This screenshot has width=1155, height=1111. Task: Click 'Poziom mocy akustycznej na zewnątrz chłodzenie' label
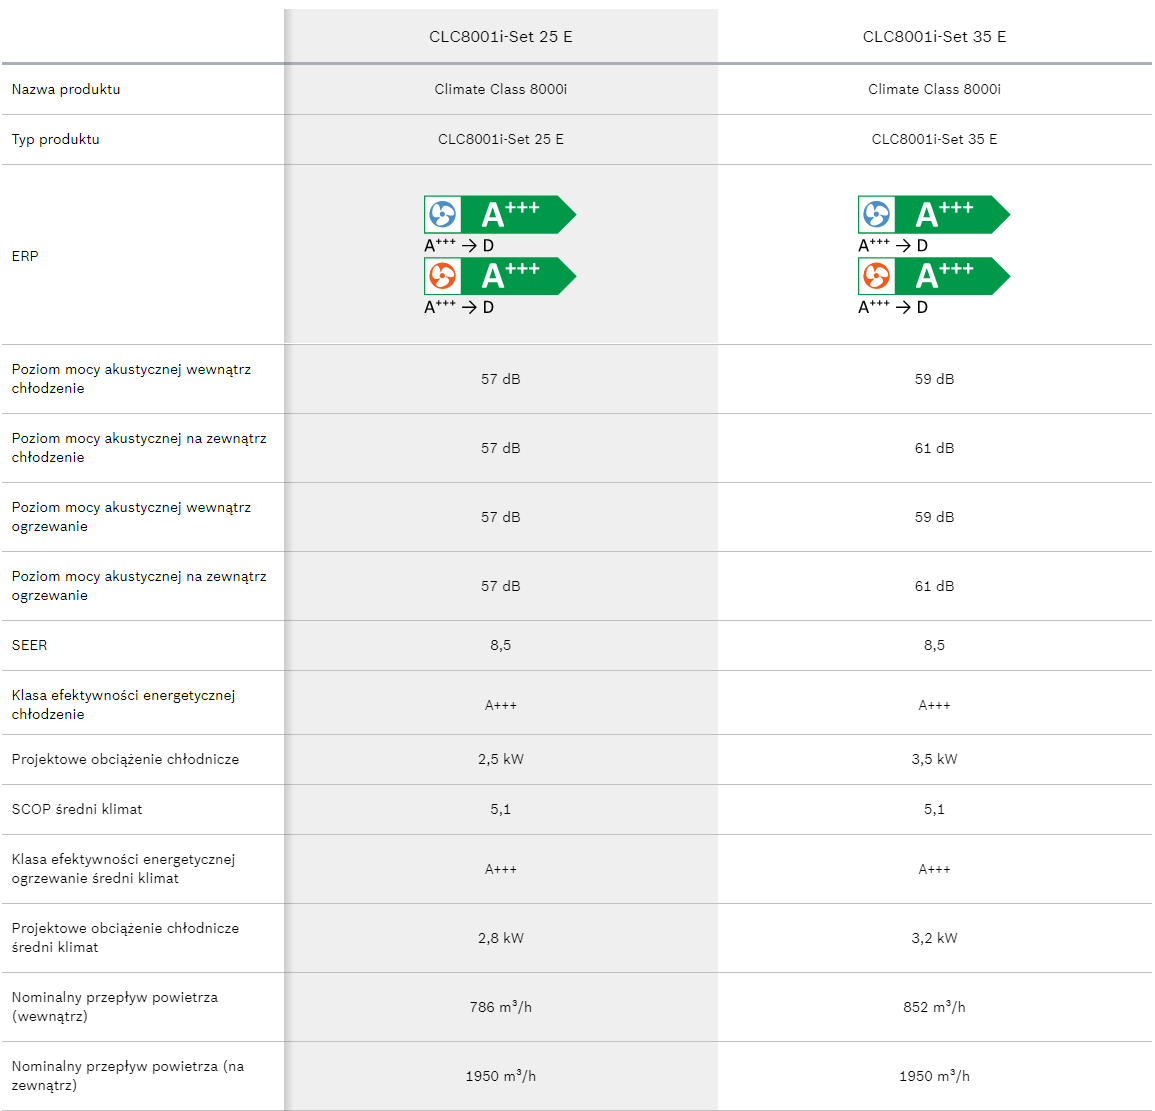coord(139,448)
